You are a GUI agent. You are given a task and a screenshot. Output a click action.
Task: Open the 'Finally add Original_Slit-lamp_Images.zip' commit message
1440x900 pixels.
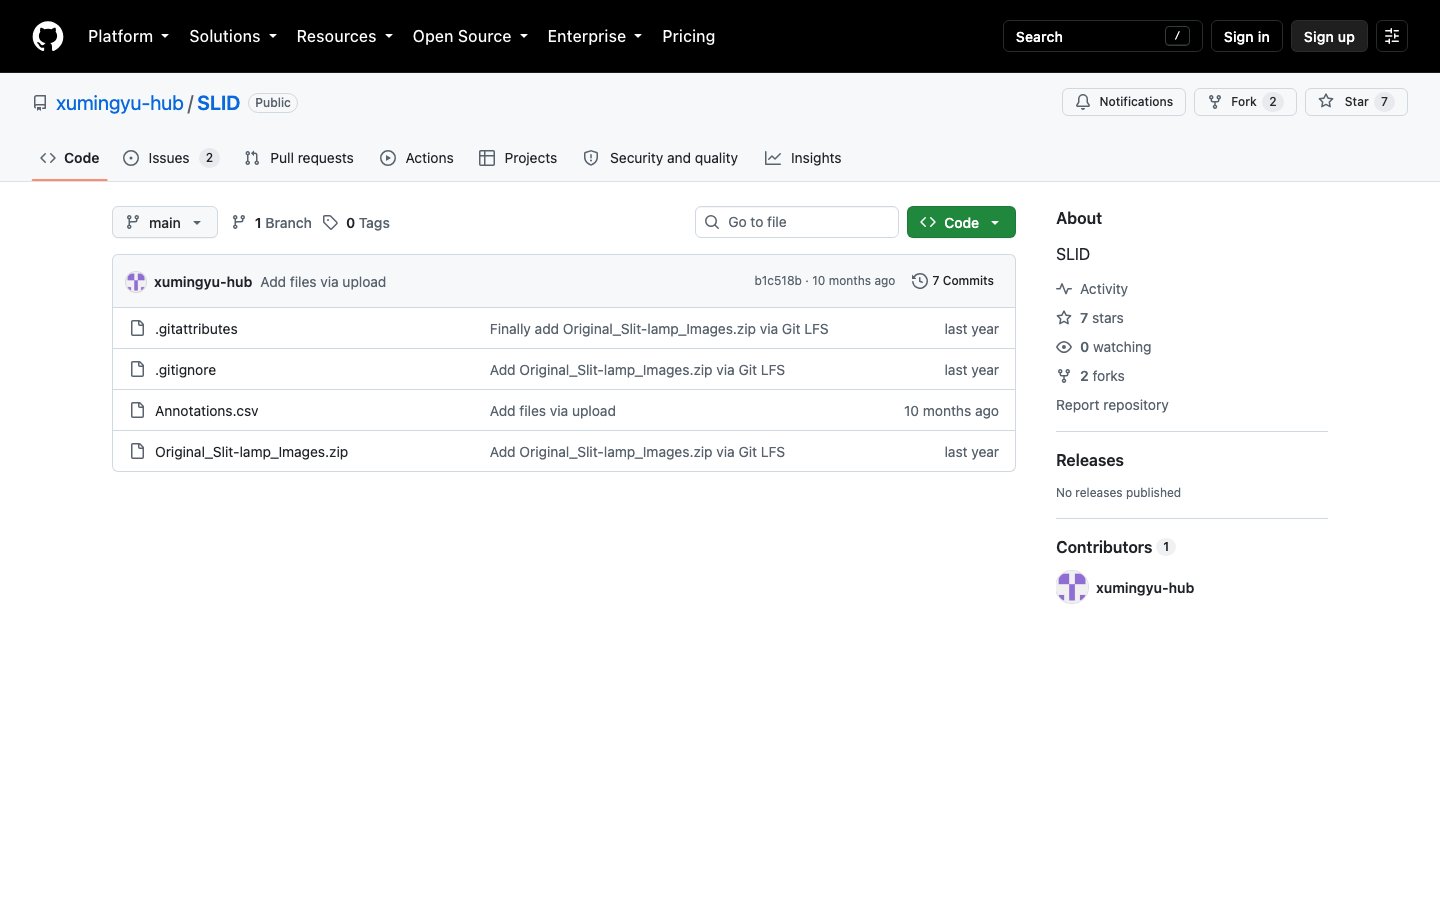(659, 329)
